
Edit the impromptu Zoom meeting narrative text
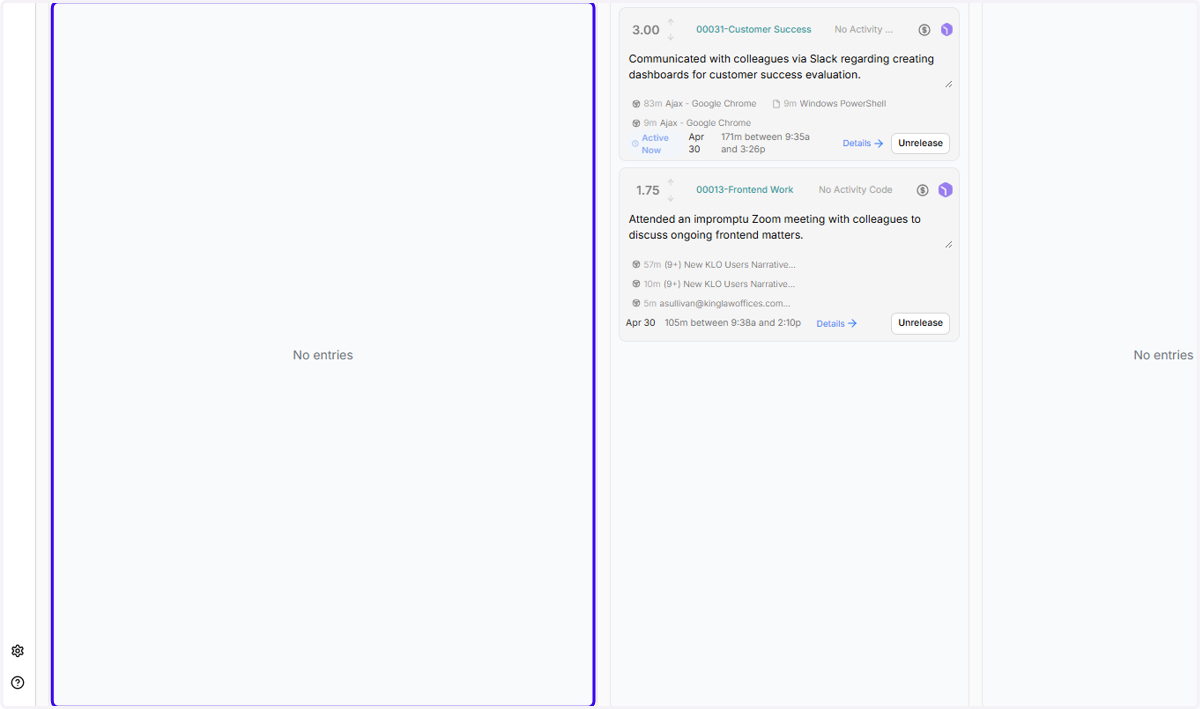coord(789,227)
